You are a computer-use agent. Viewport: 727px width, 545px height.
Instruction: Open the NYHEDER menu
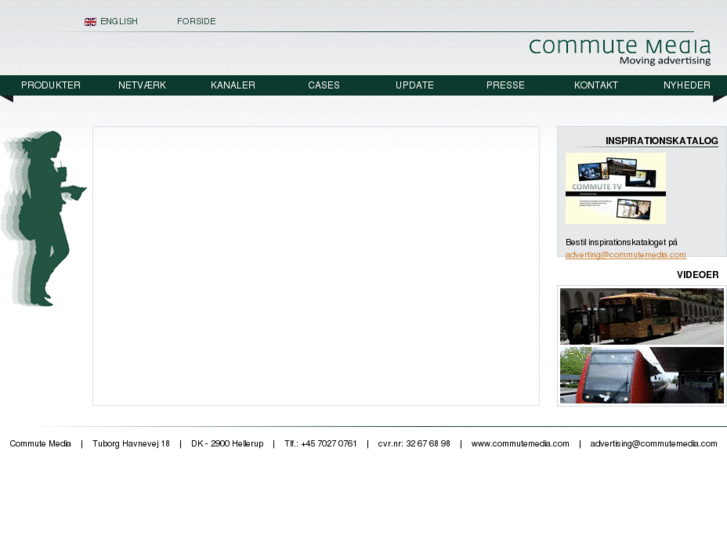pos(687,85)
